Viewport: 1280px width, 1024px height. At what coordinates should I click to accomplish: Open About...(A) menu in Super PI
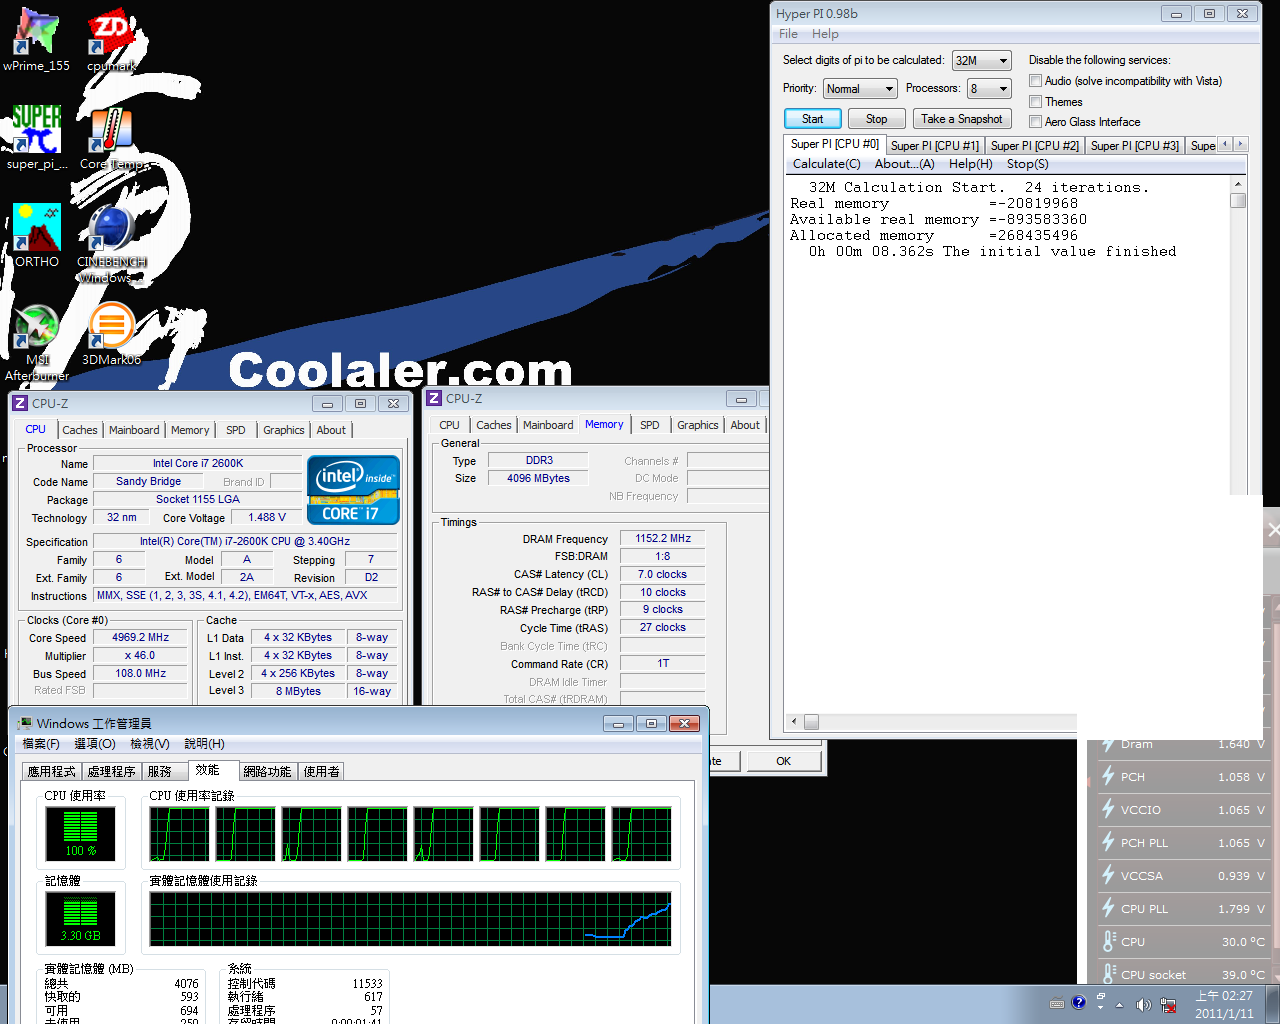tap(905, 164)
